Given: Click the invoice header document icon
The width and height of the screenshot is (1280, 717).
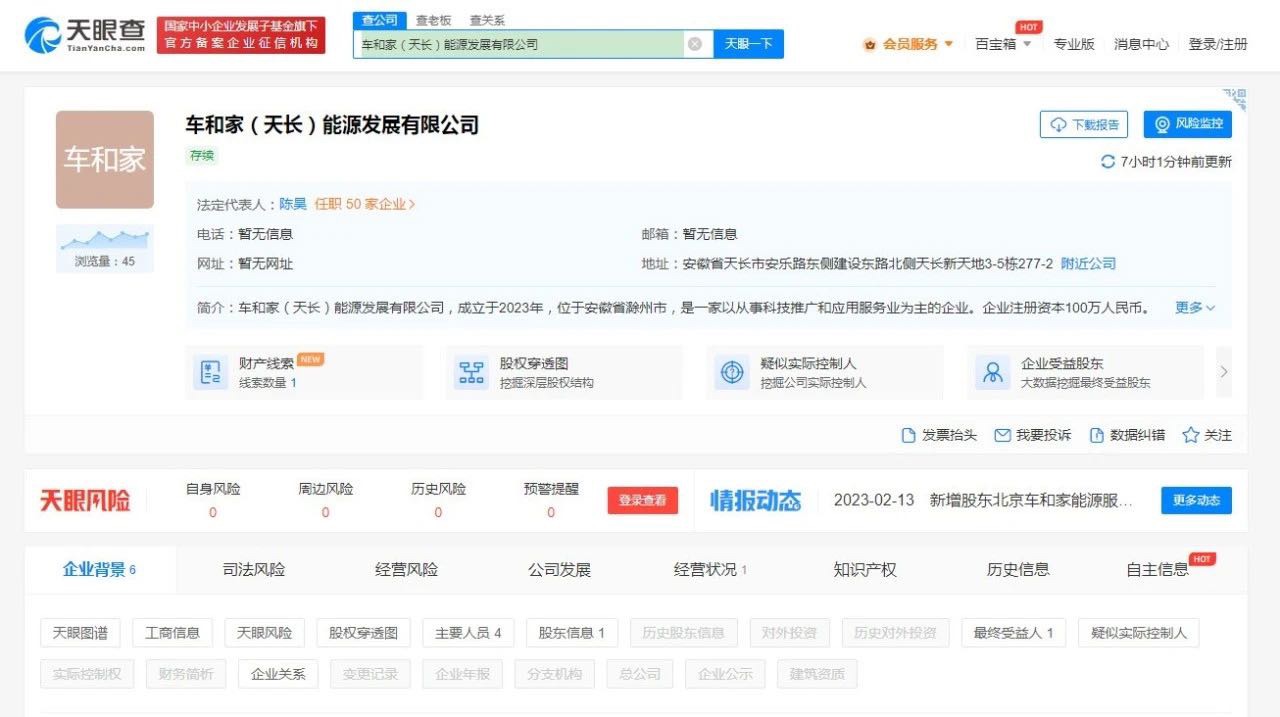Looking at the screenshot, I should pos(908,435).
